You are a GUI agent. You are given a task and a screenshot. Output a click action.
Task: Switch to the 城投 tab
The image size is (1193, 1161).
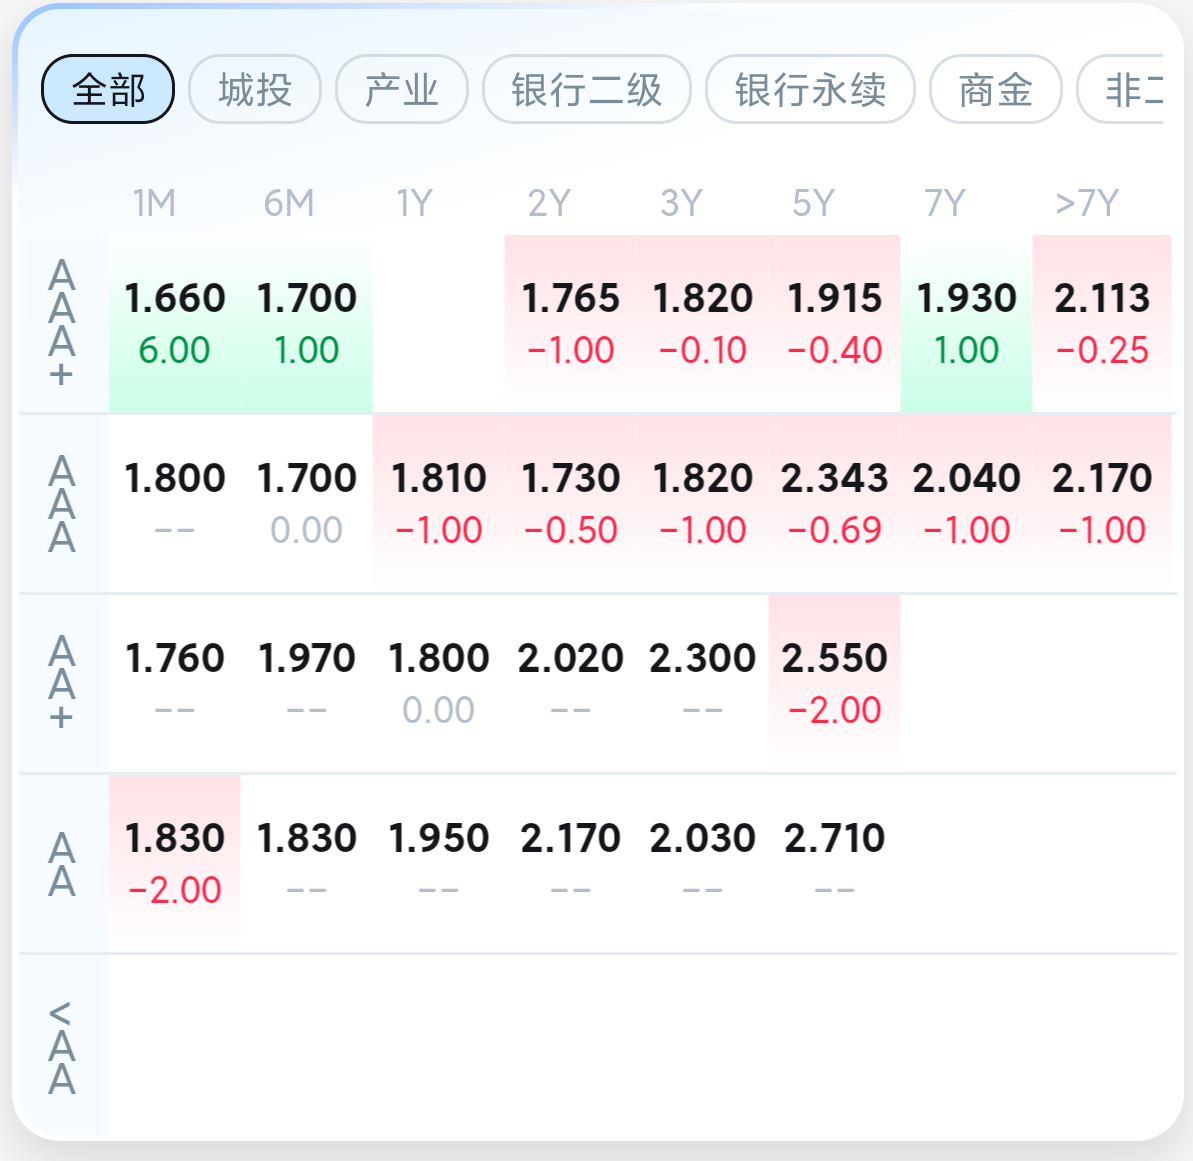click(255, 89)
